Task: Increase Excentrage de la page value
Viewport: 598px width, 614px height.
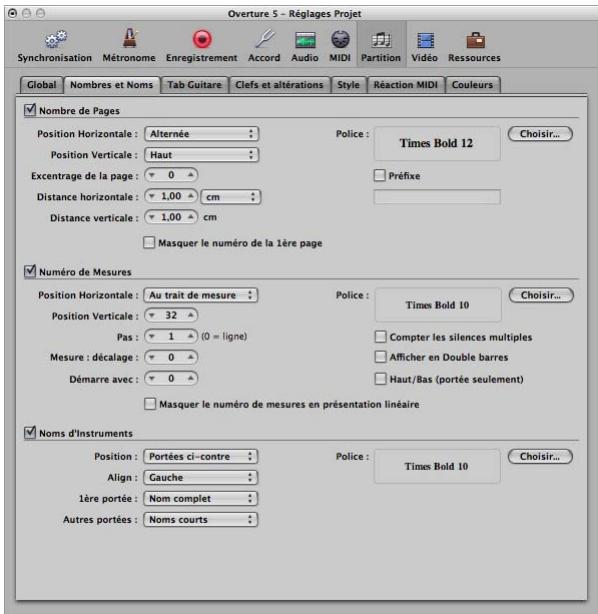Action: click(191, 175)
